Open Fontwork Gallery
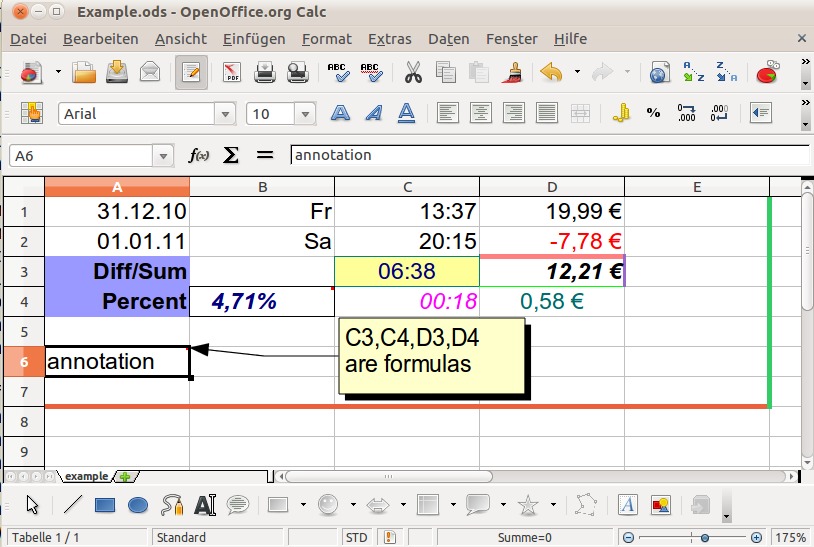The height and width of the screenshot is (547, 814). coord(628,504)
